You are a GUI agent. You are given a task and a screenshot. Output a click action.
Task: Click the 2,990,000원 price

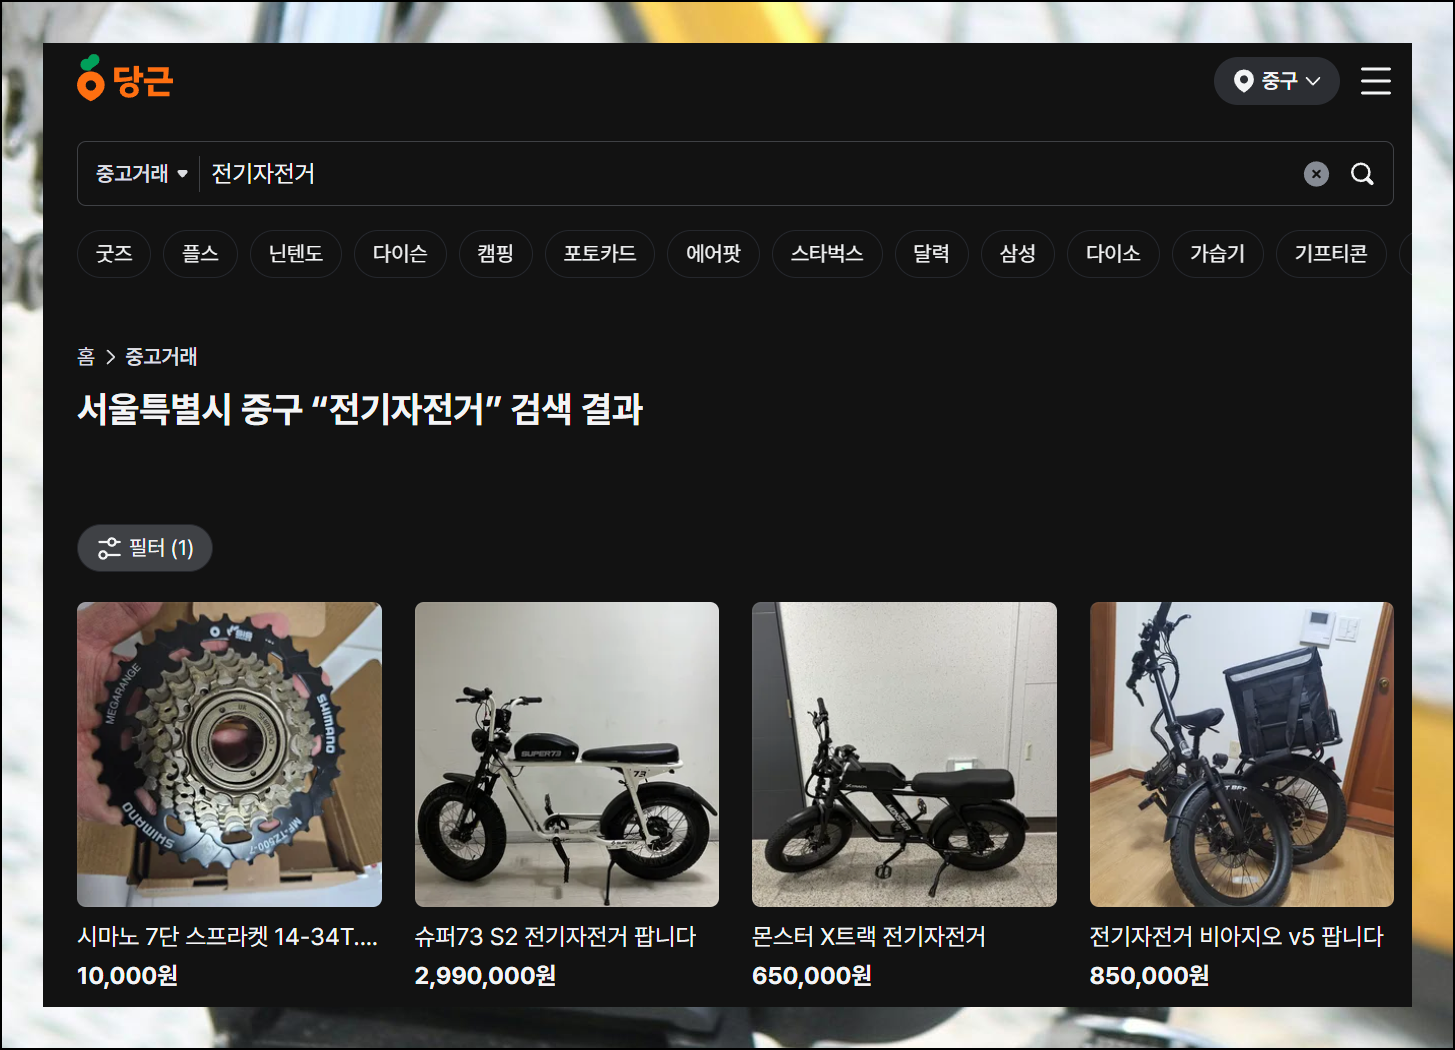pos(485,976)
